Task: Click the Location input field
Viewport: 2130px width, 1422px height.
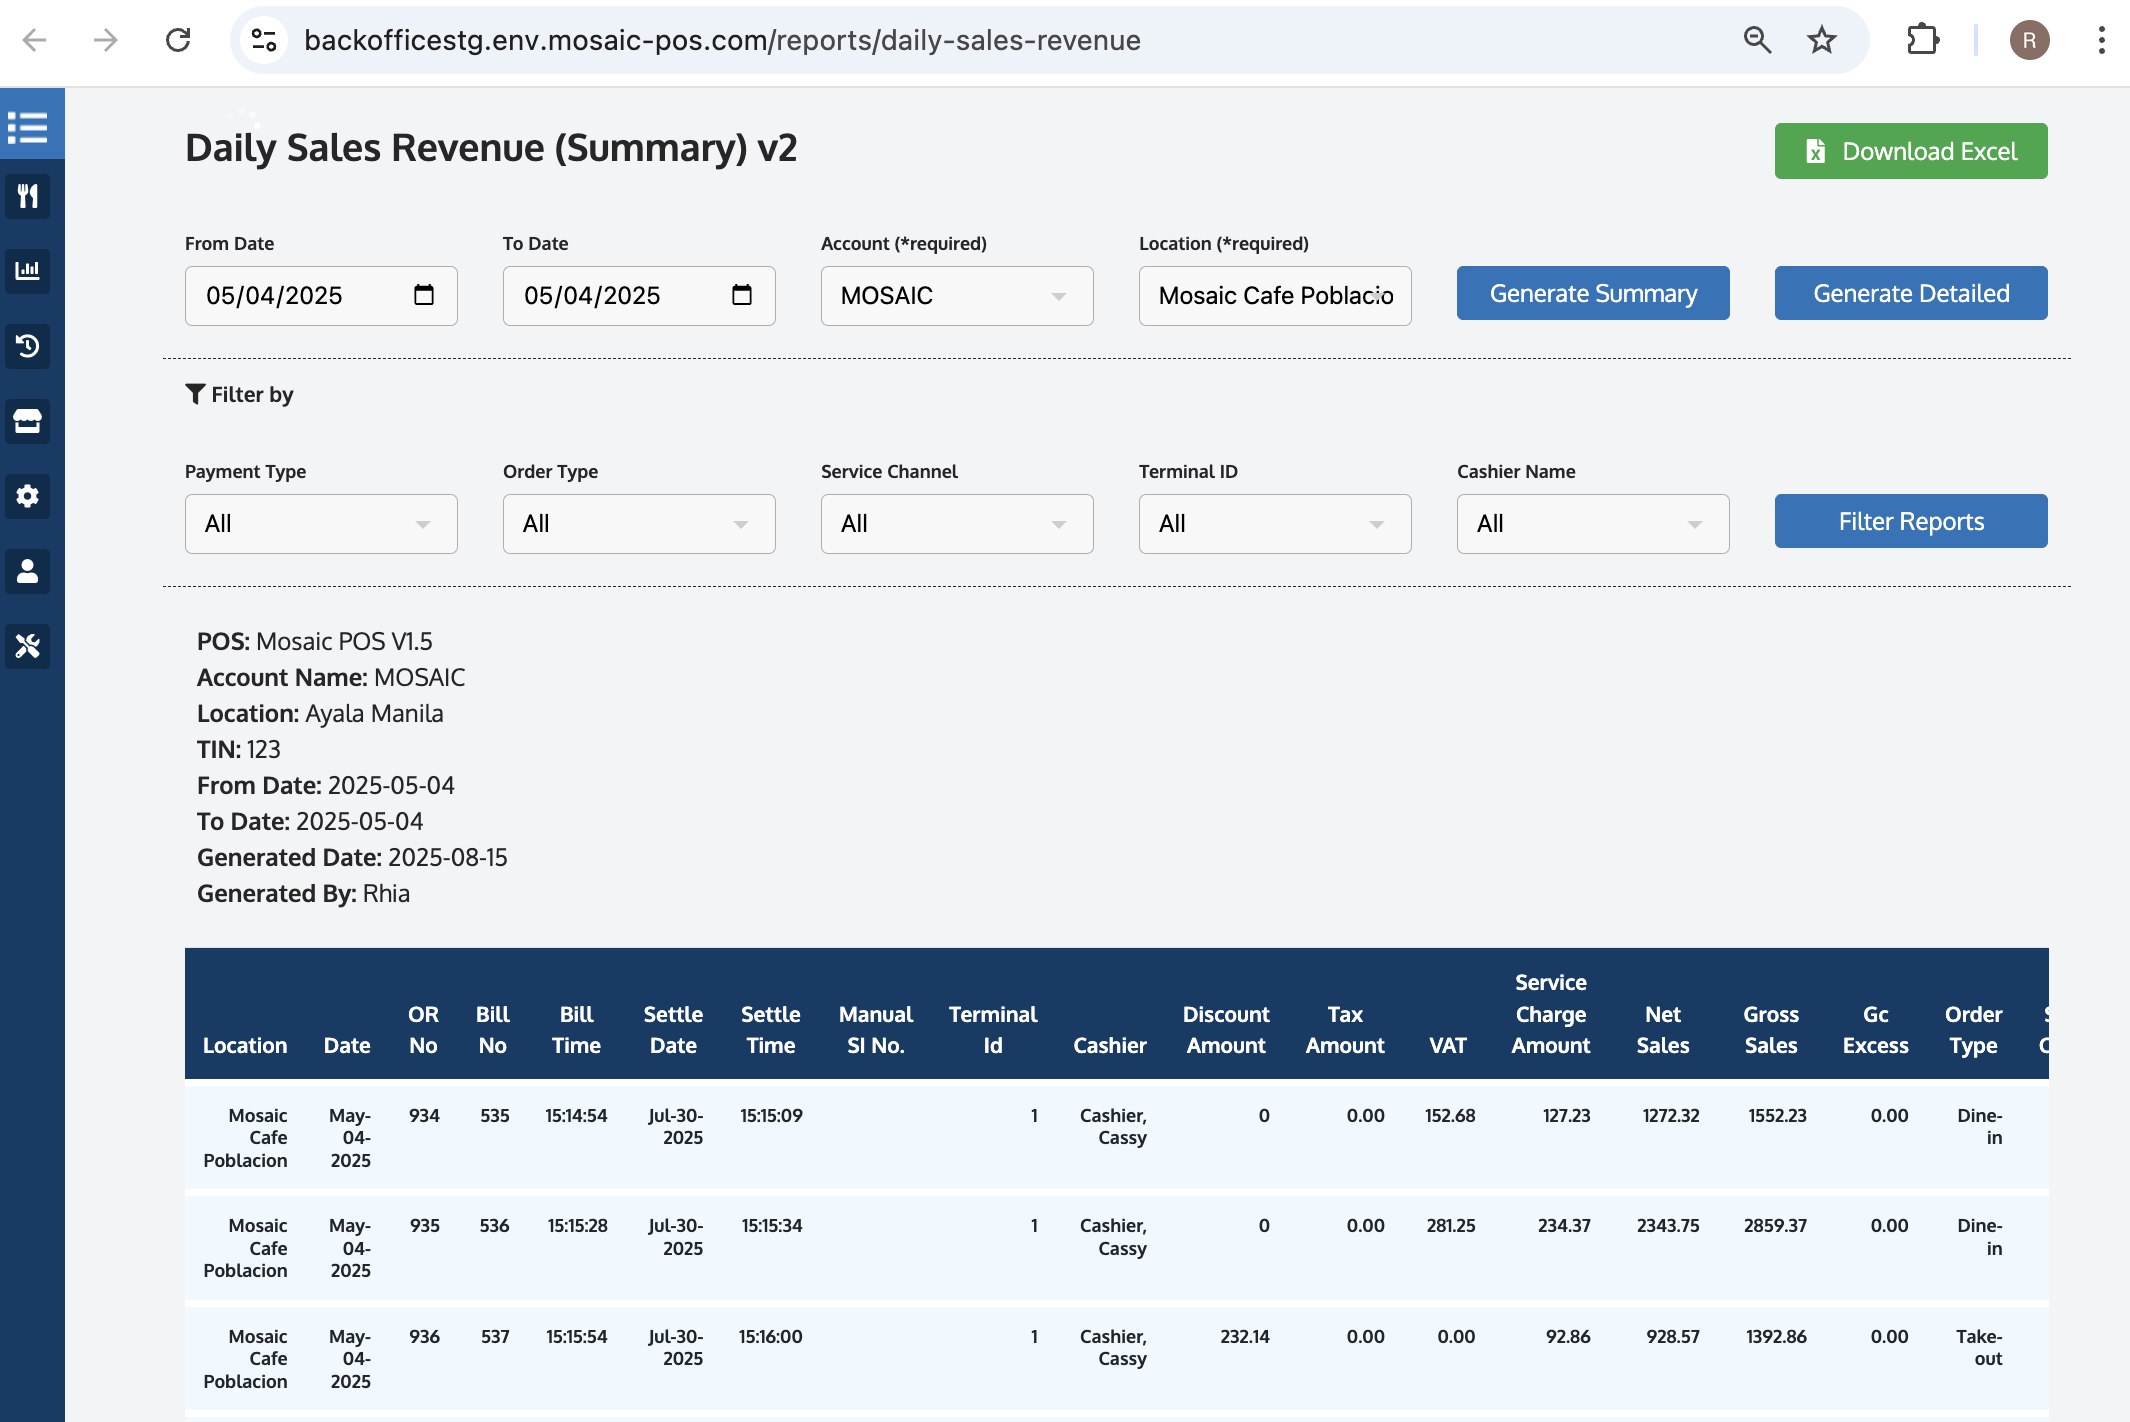Action: pos(1274,296)
